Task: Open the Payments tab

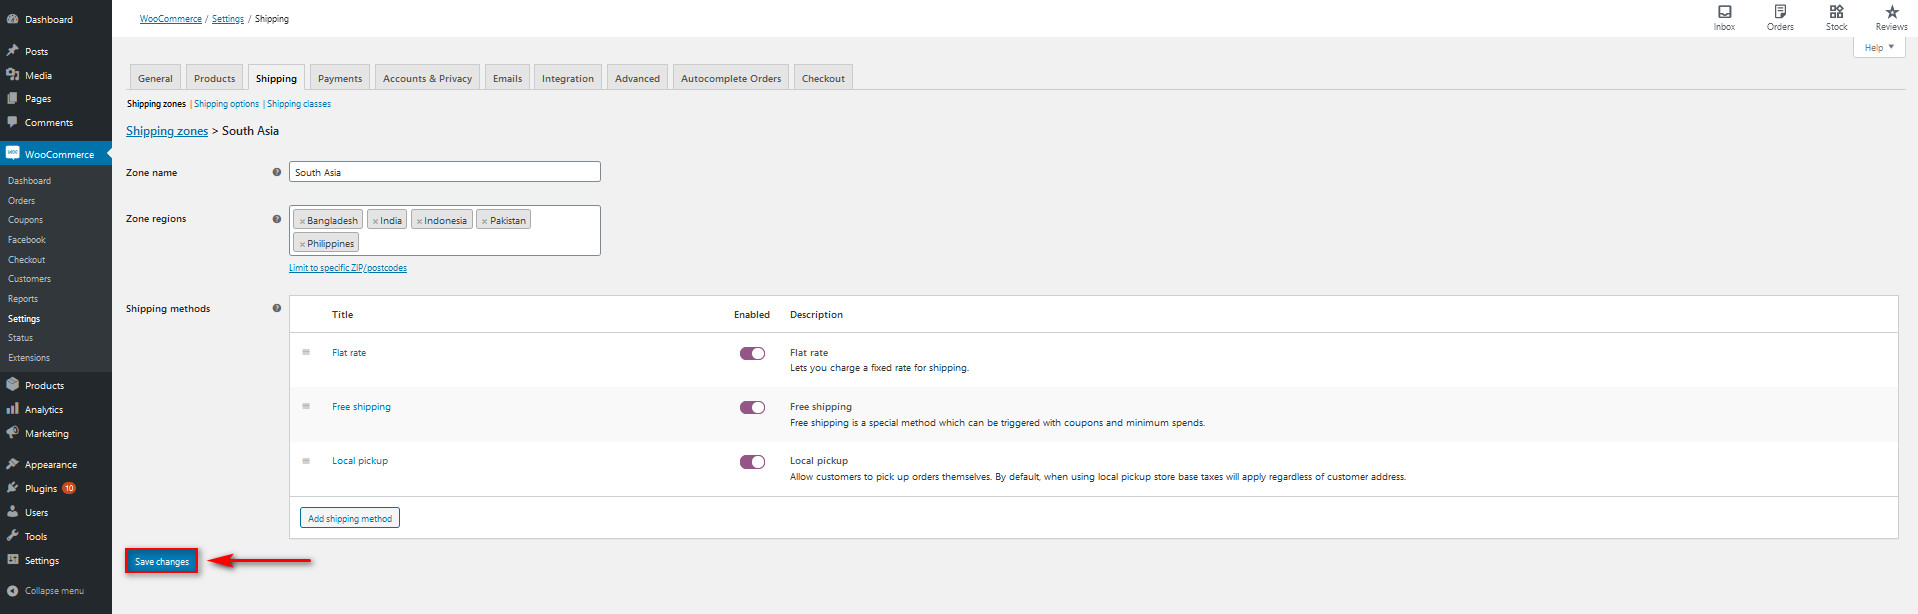Action: (340, 78)
